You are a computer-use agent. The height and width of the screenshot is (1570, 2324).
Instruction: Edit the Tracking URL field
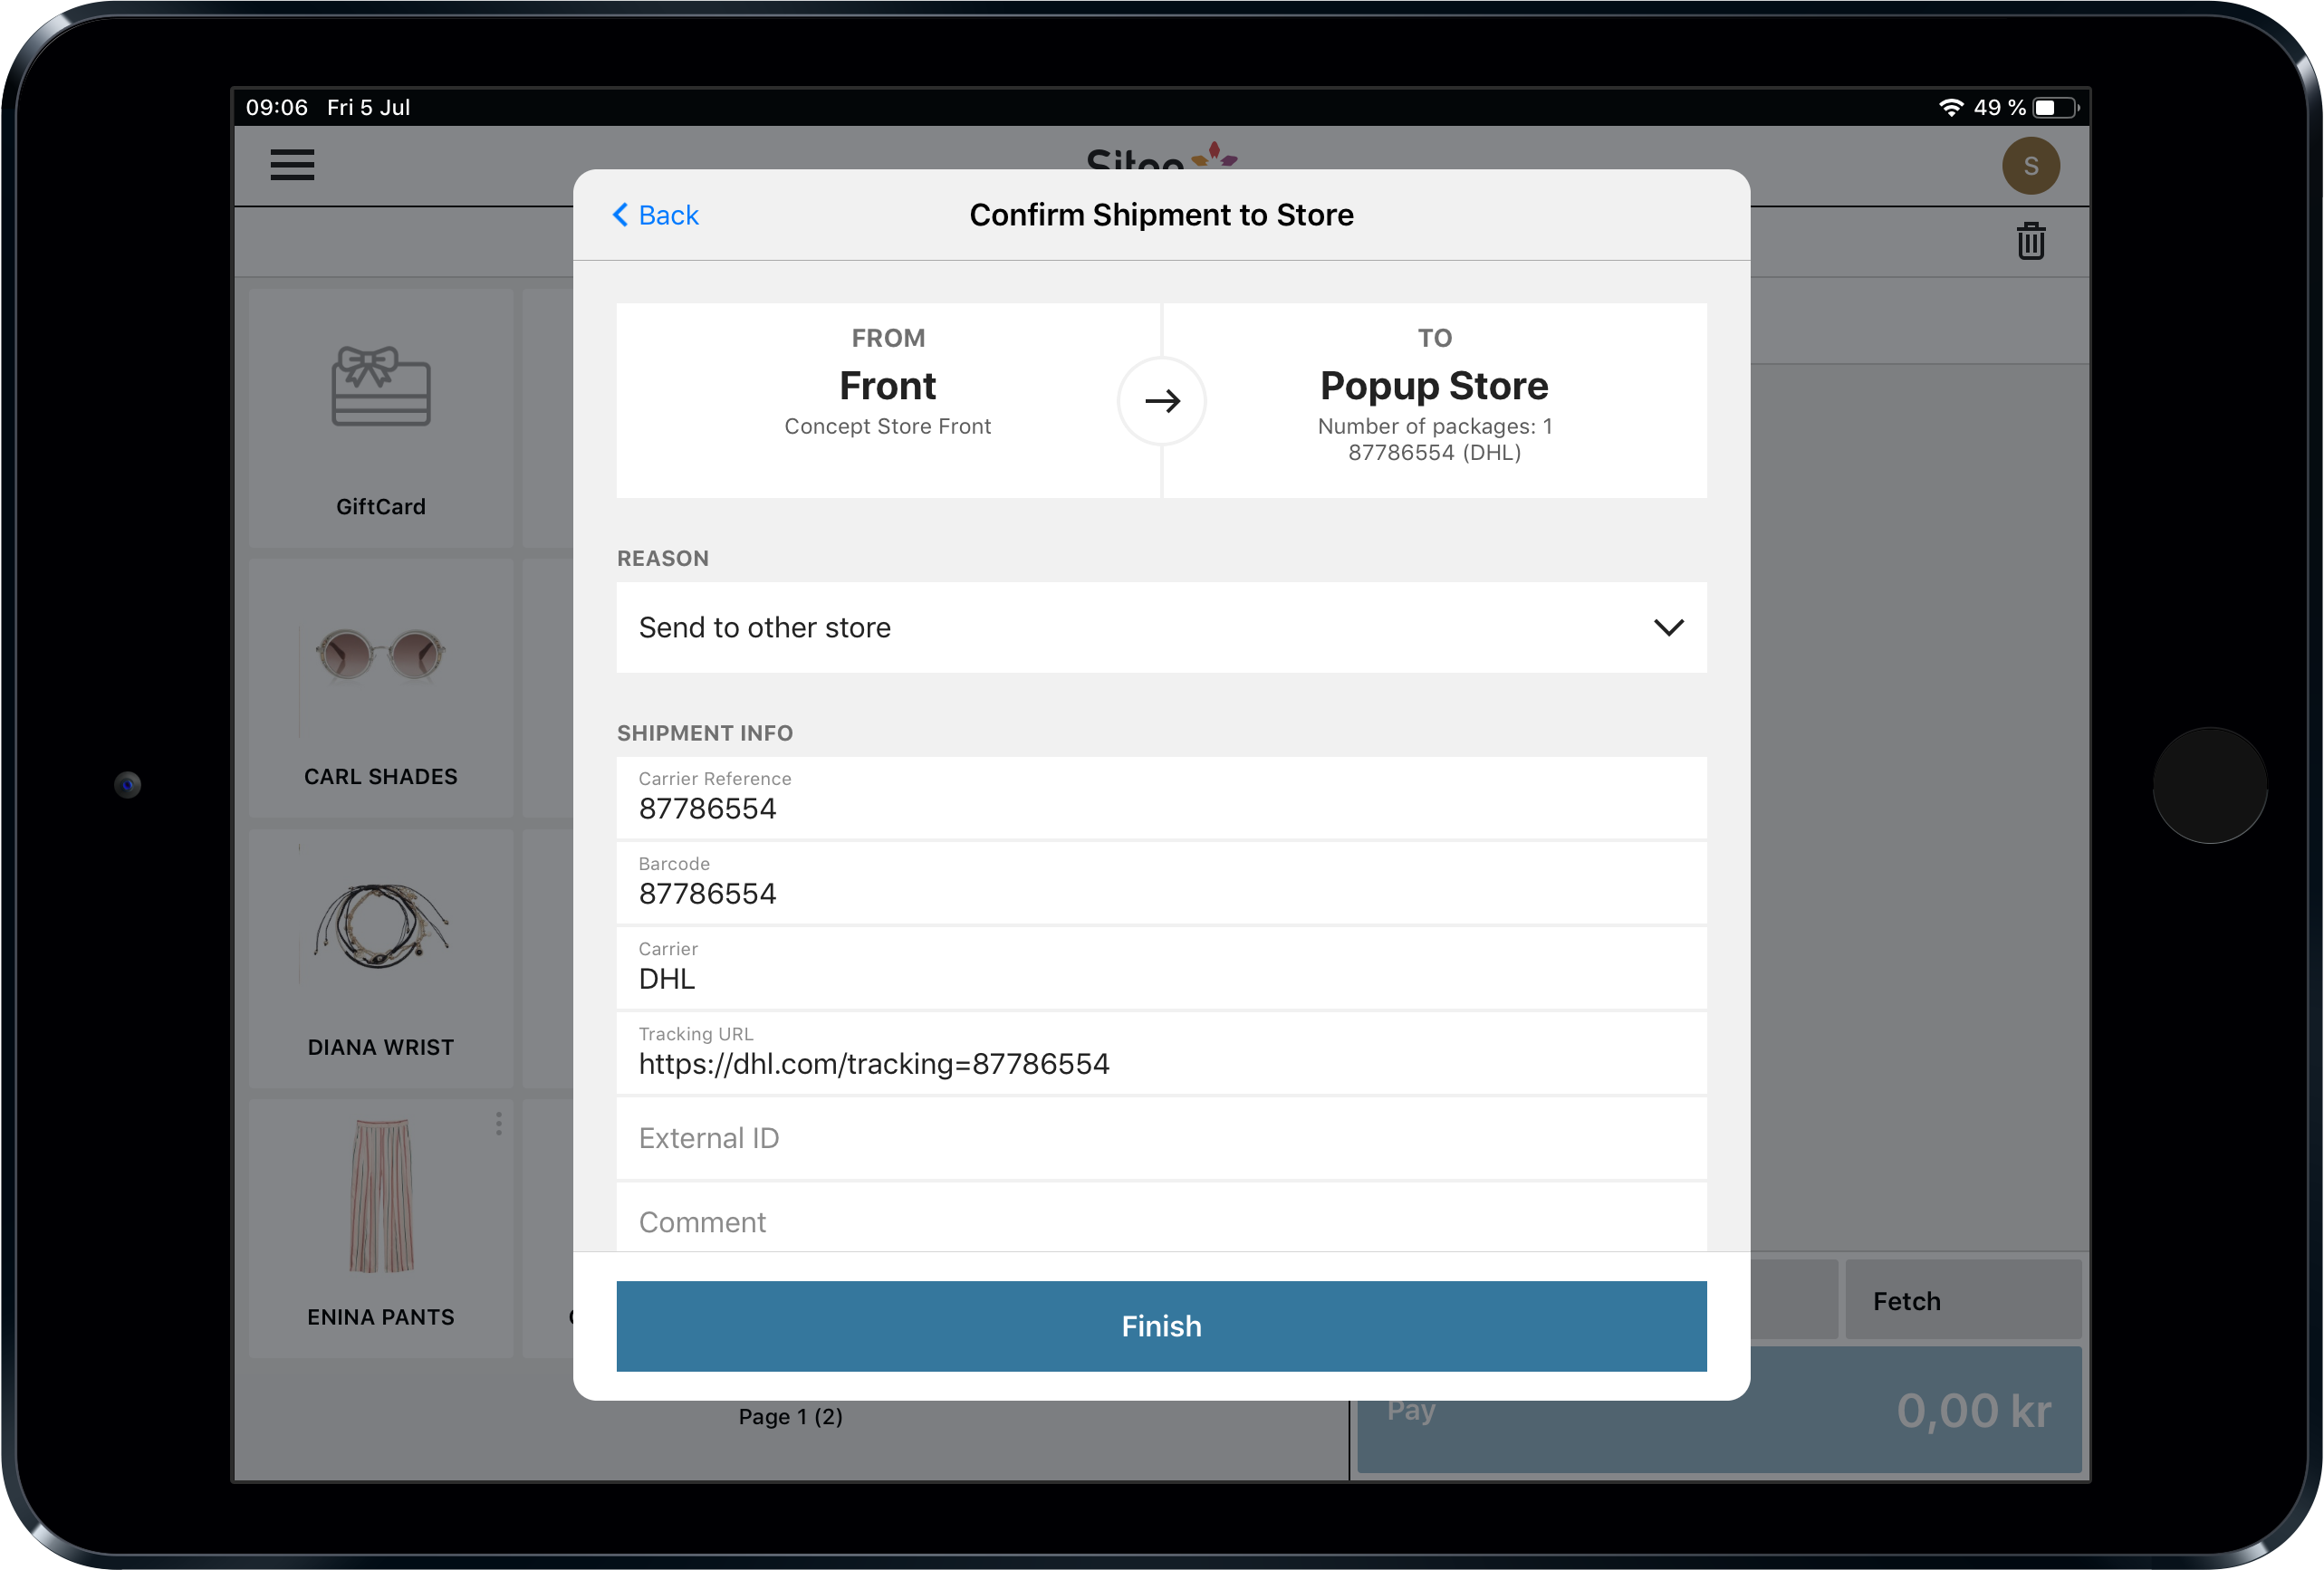click(x=1161, y=1052)
